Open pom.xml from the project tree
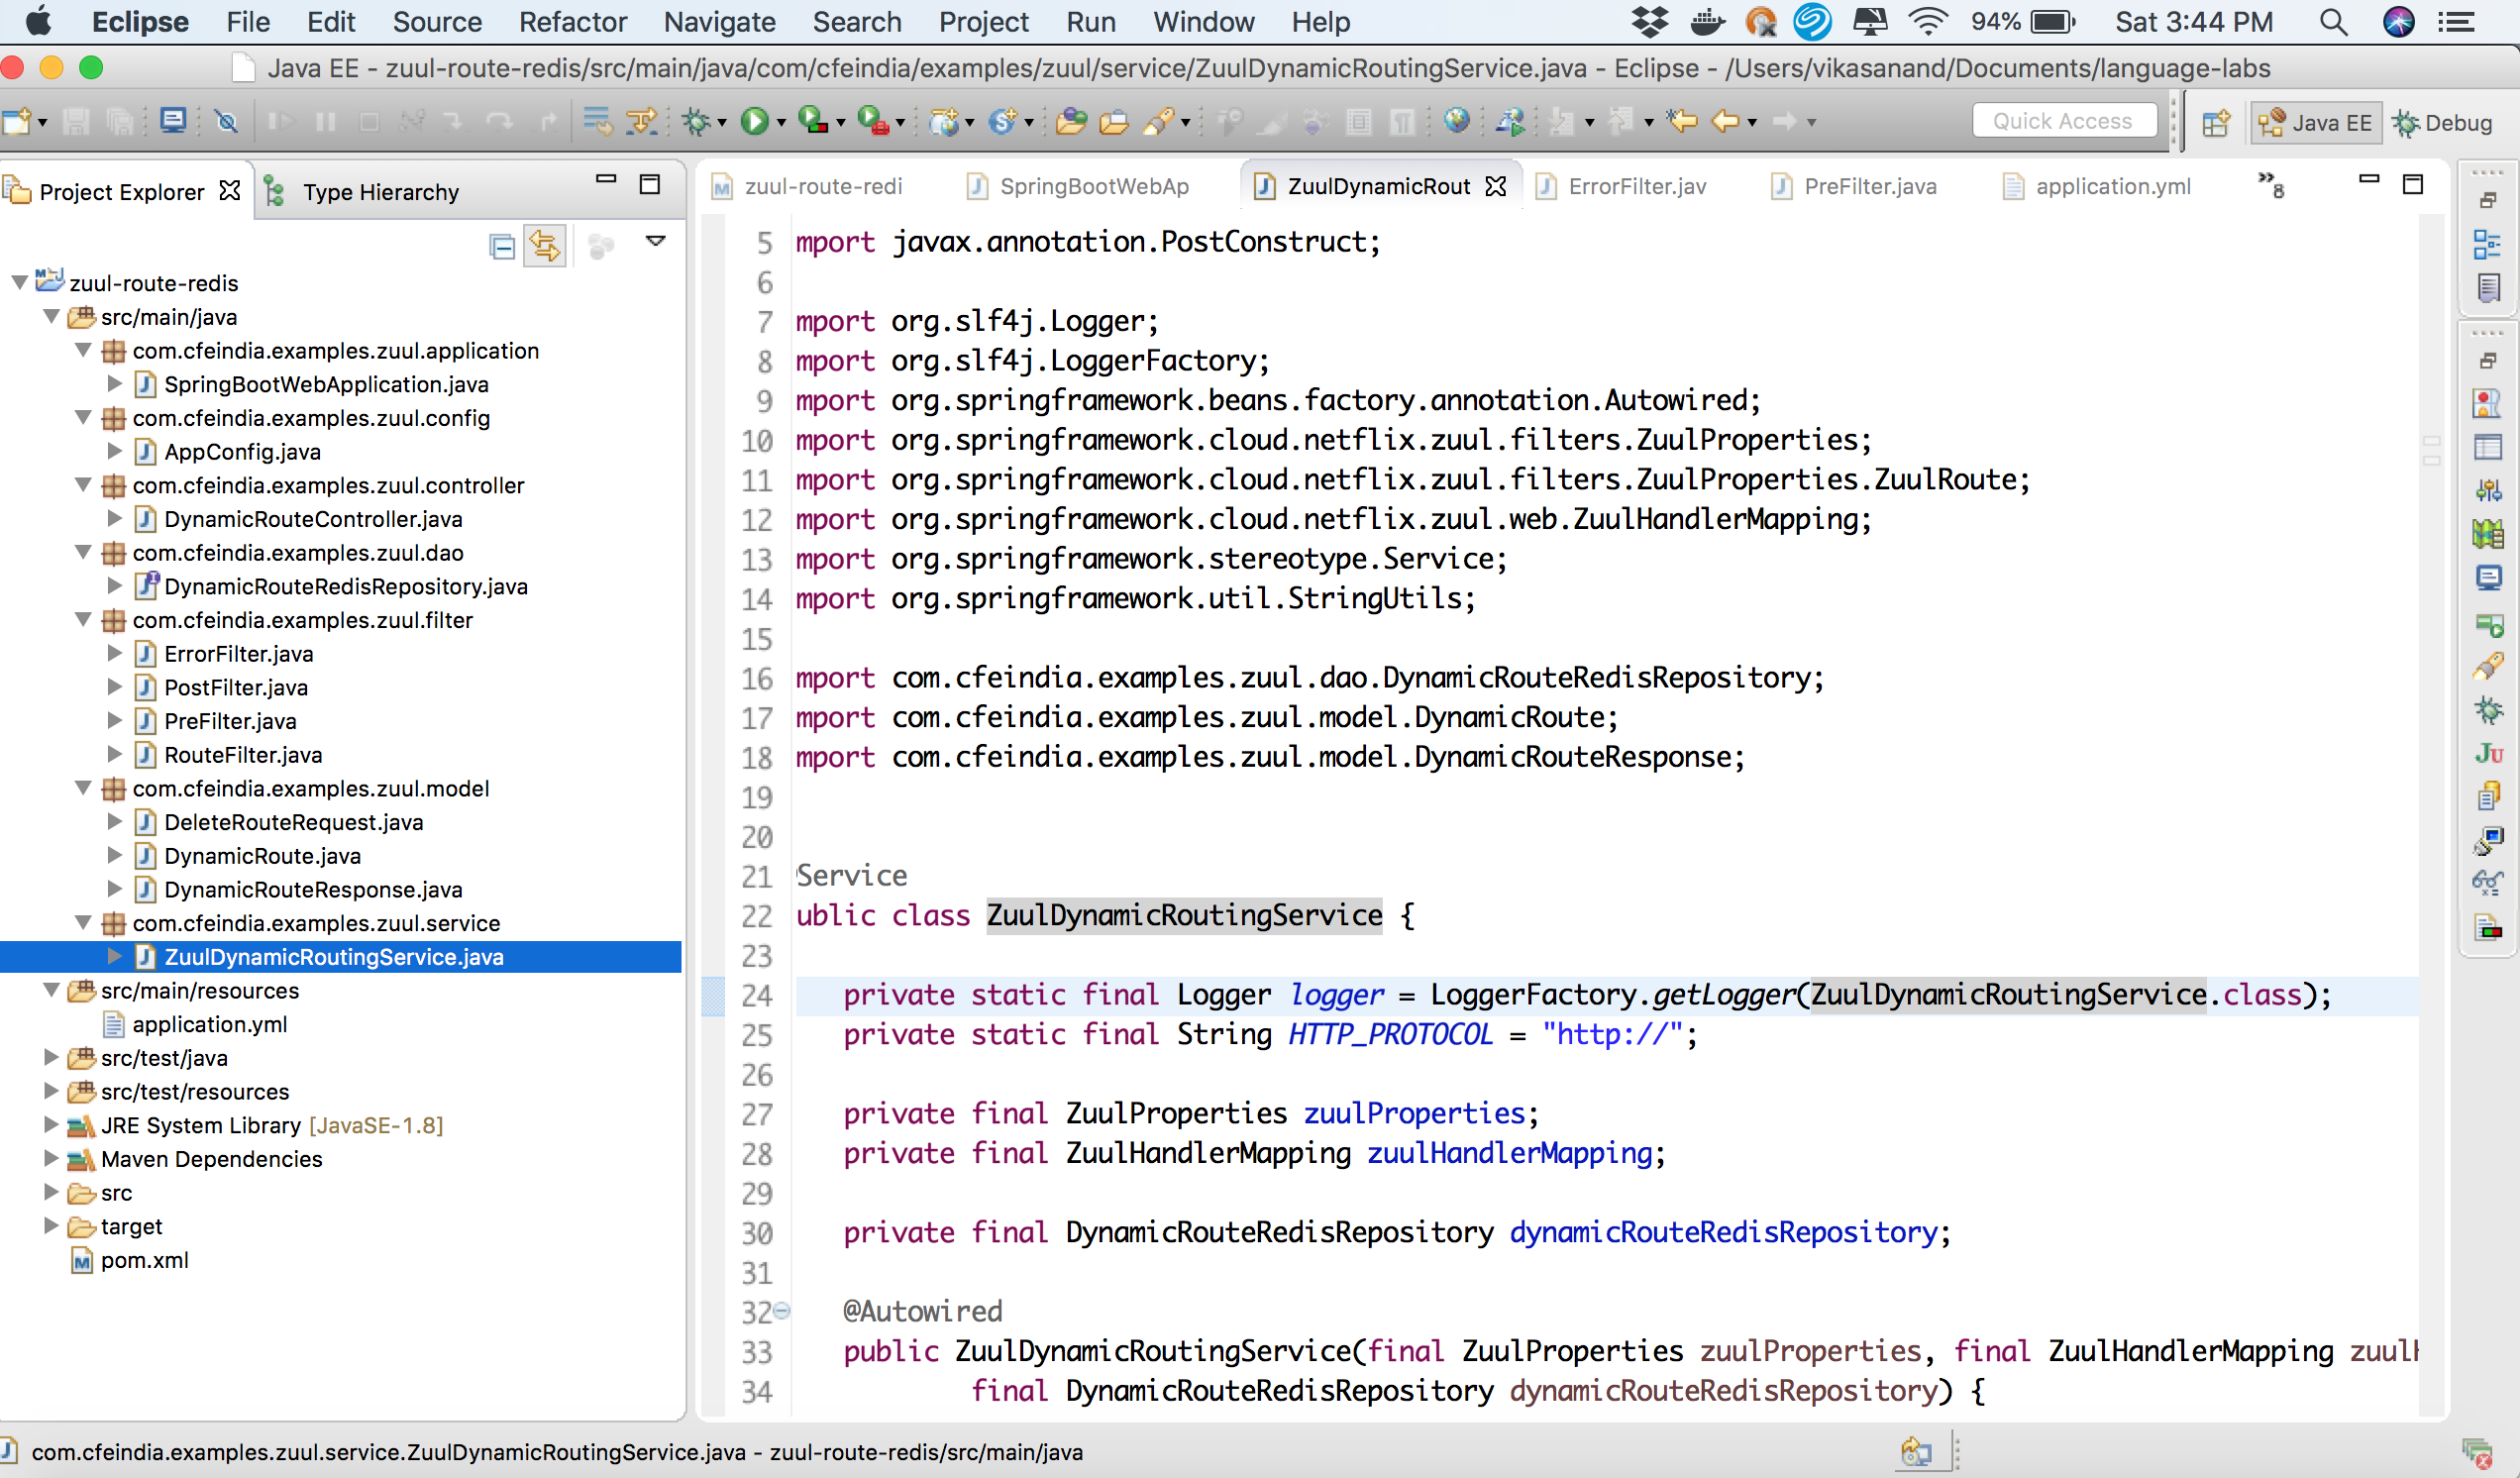 pyautogui.click(x=144, y=1260)
